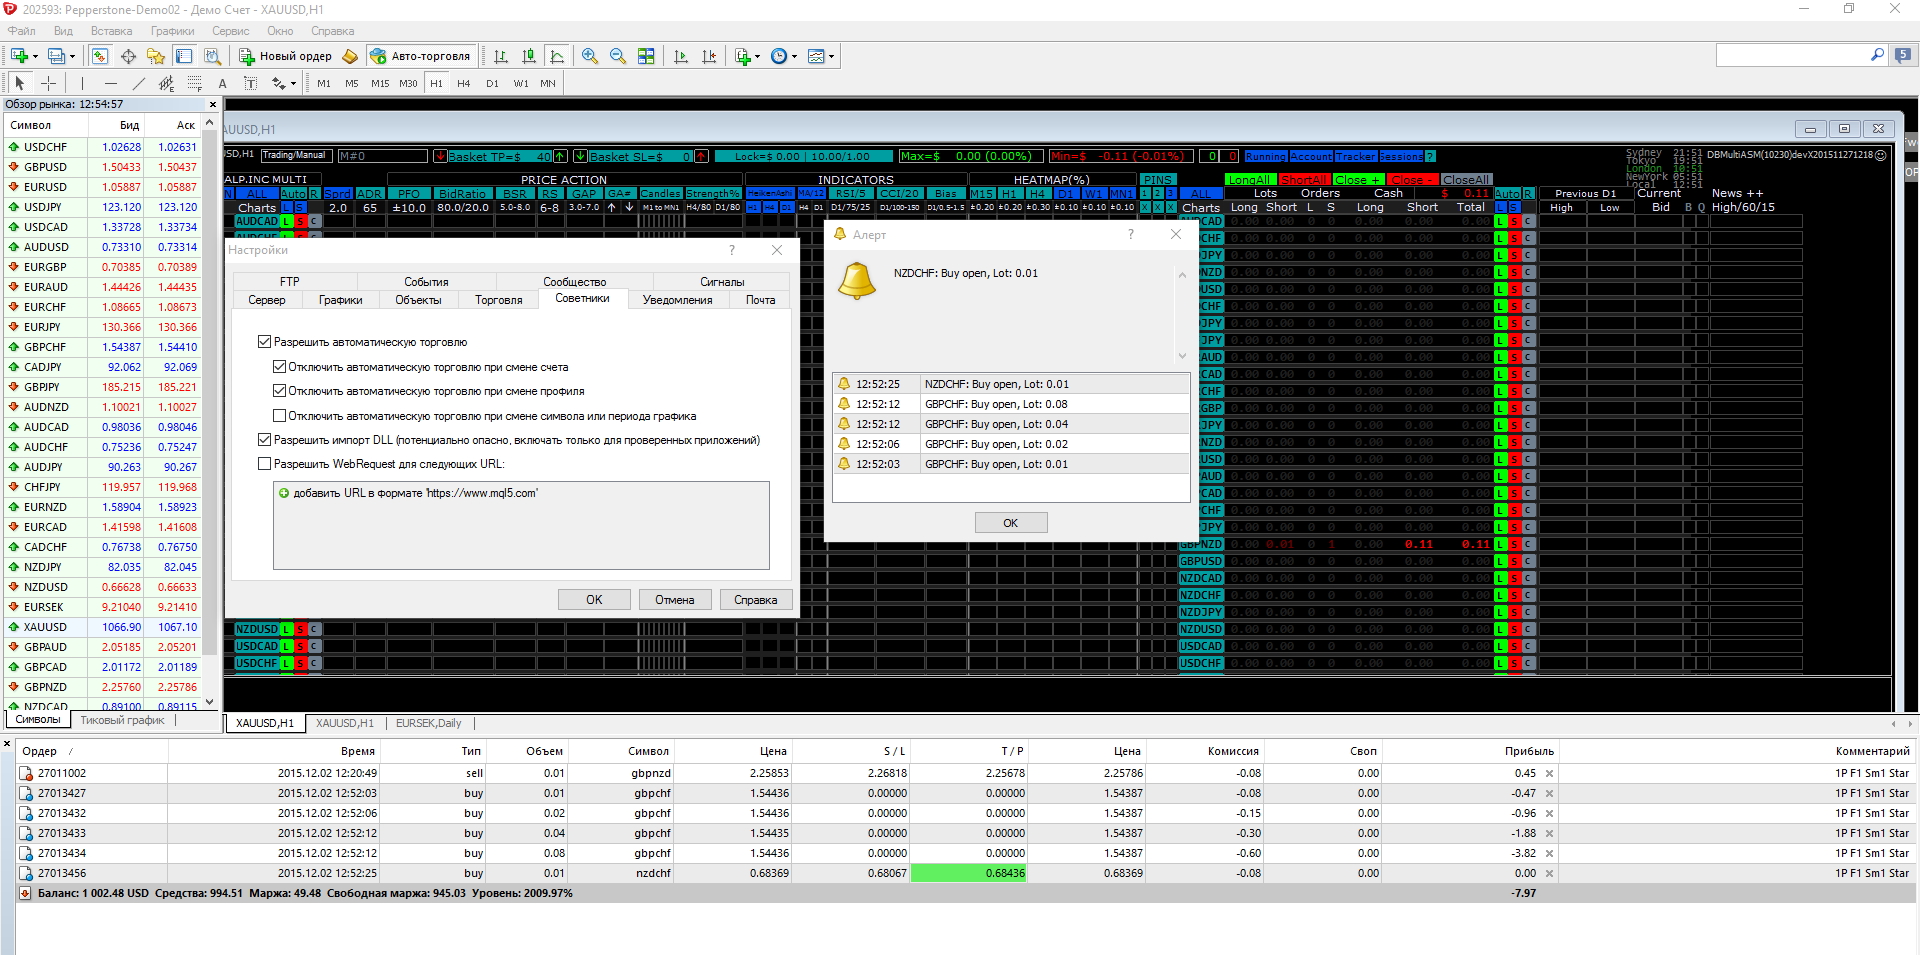
Task: Uncheck Разрешить автоматическую торговлю checkbox
Action: [265, 342]
